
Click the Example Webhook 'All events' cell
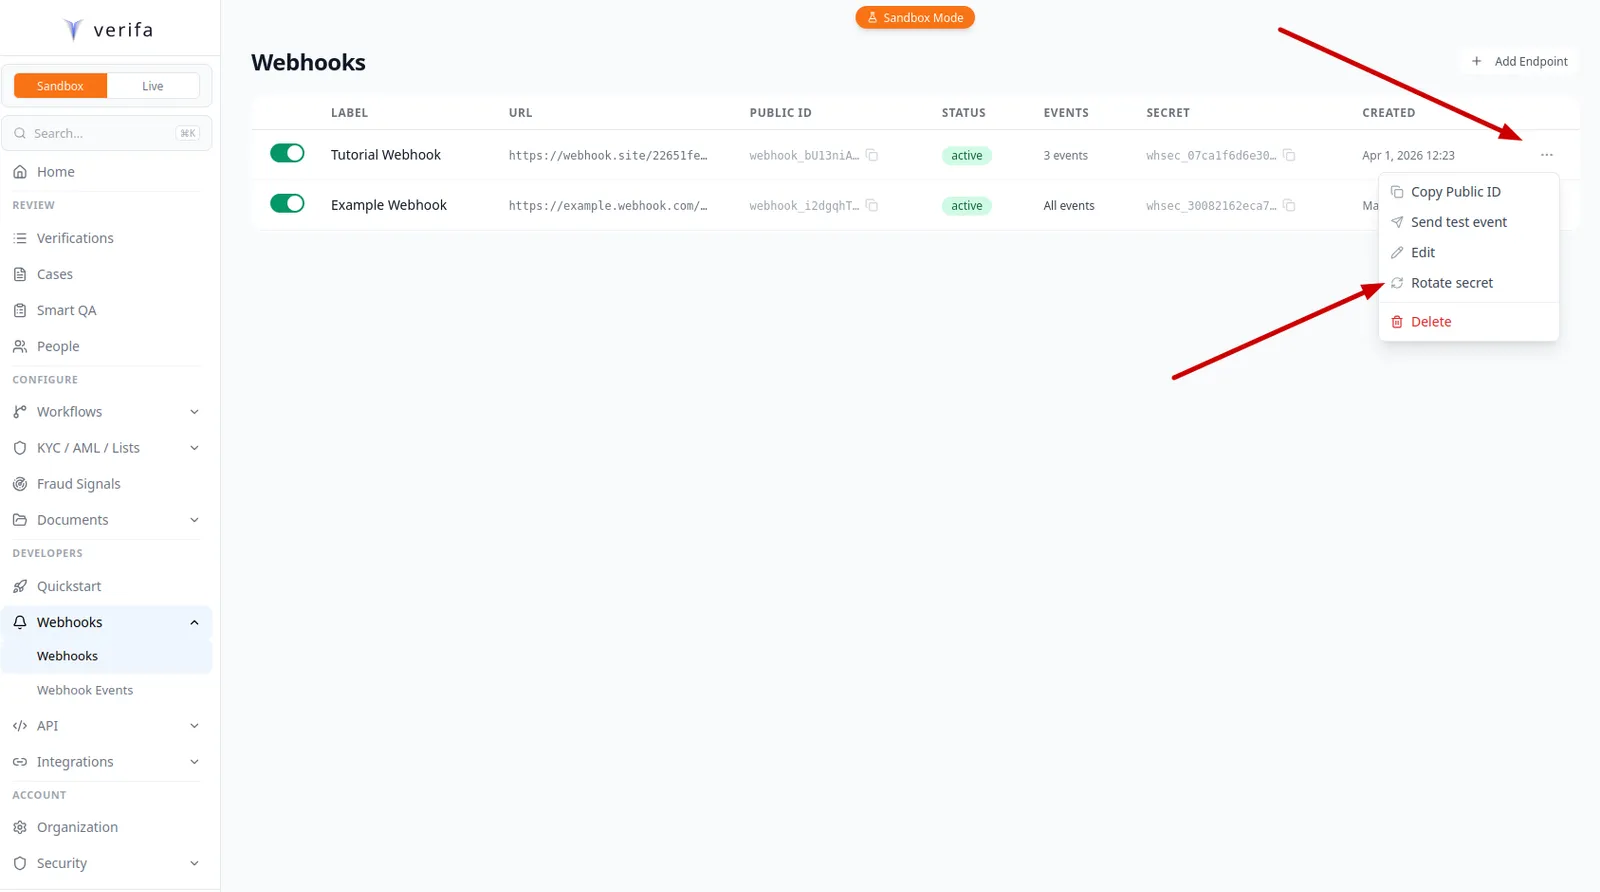[1069, 206]
